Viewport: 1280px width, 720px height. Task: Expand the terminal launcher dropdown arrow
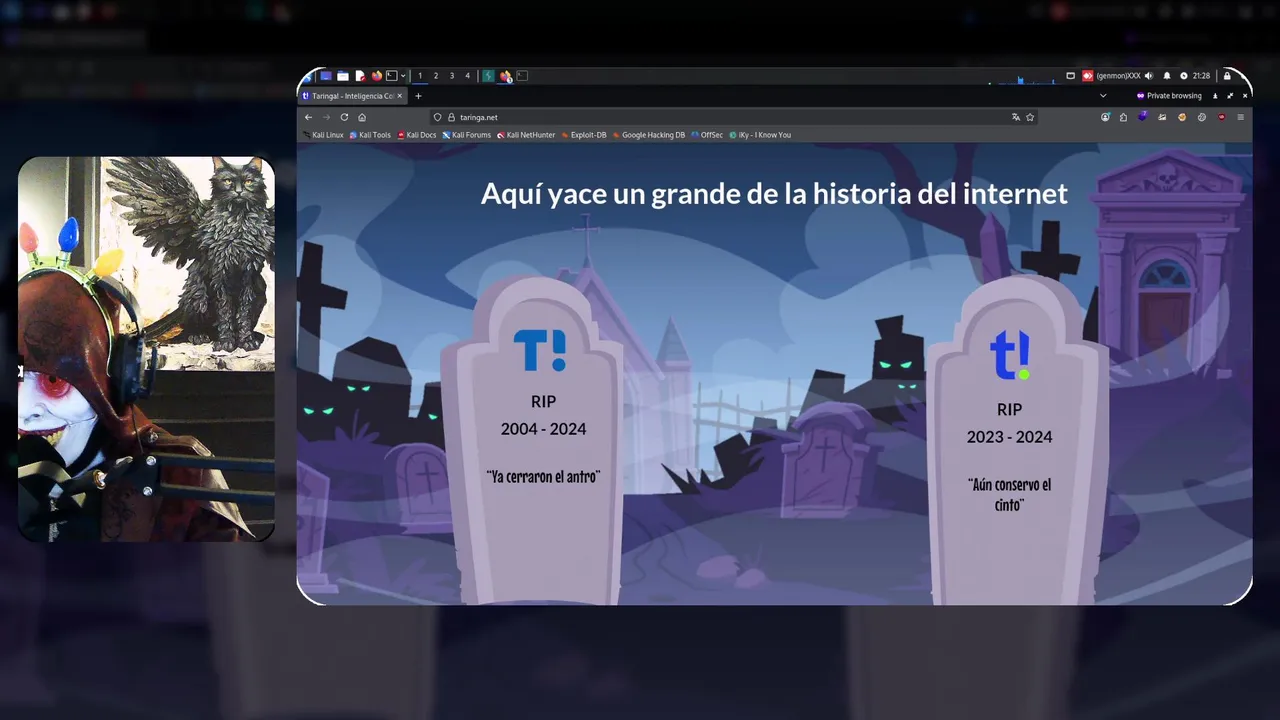[x=403, y=76]
